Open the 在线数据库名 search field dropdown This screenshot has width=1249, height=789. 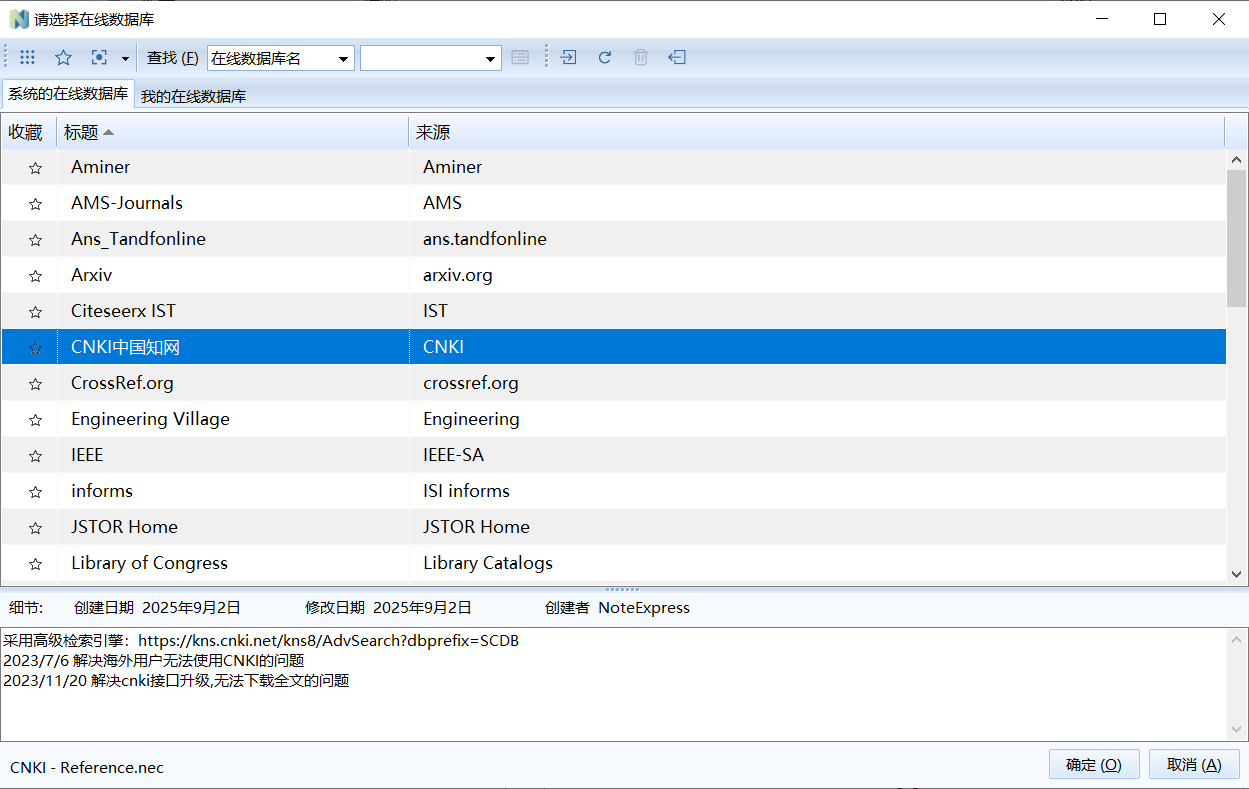pos(344,59)
